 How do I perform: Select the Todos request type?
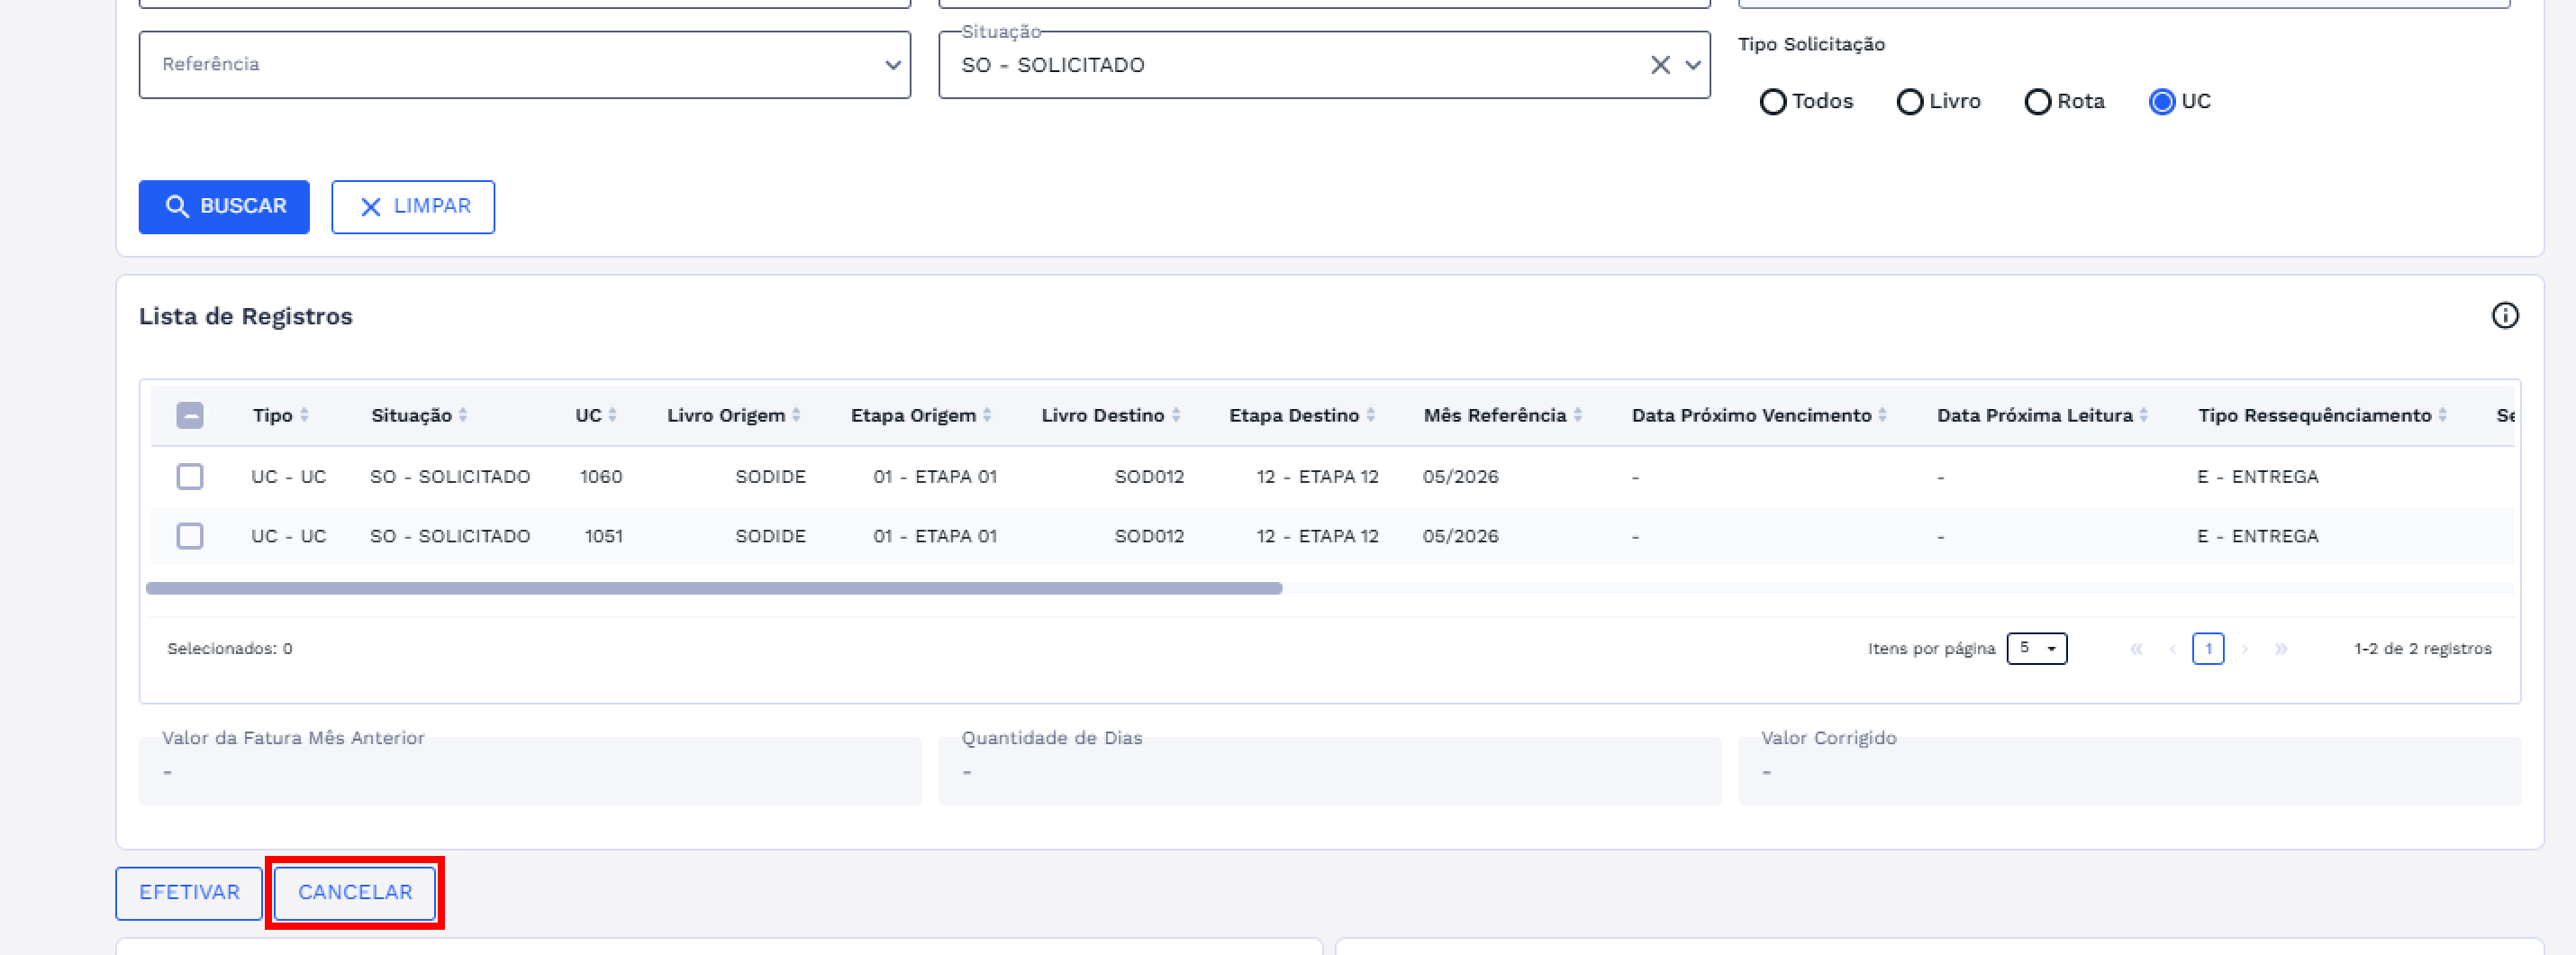tap(1772, 102)
